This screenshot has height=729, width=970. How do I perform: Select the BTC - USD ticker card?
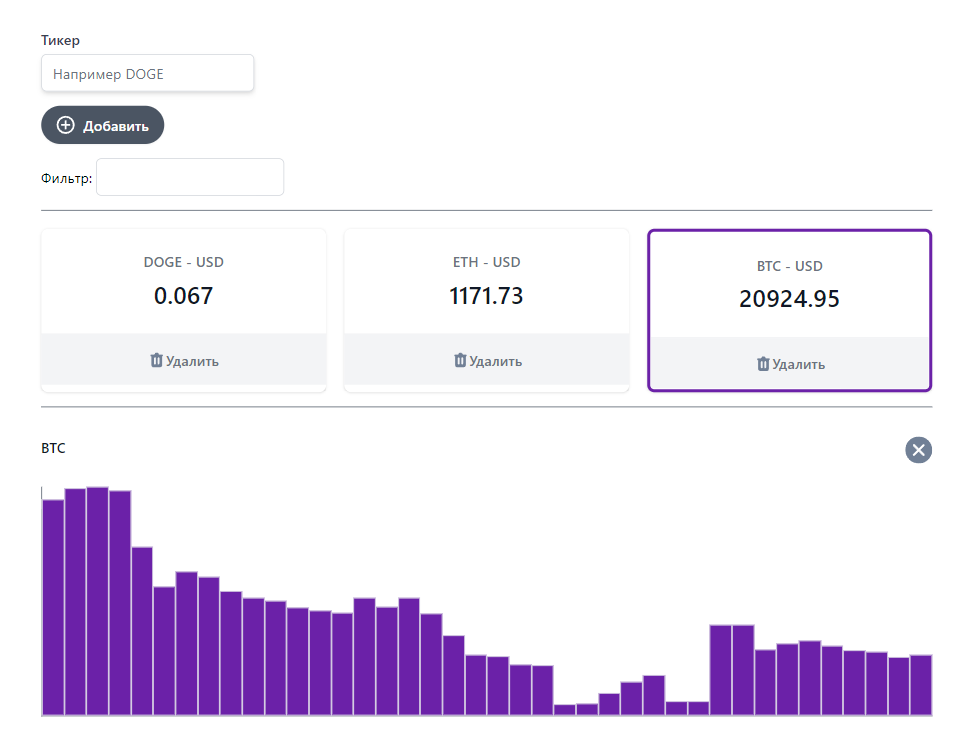coord(789,284)
